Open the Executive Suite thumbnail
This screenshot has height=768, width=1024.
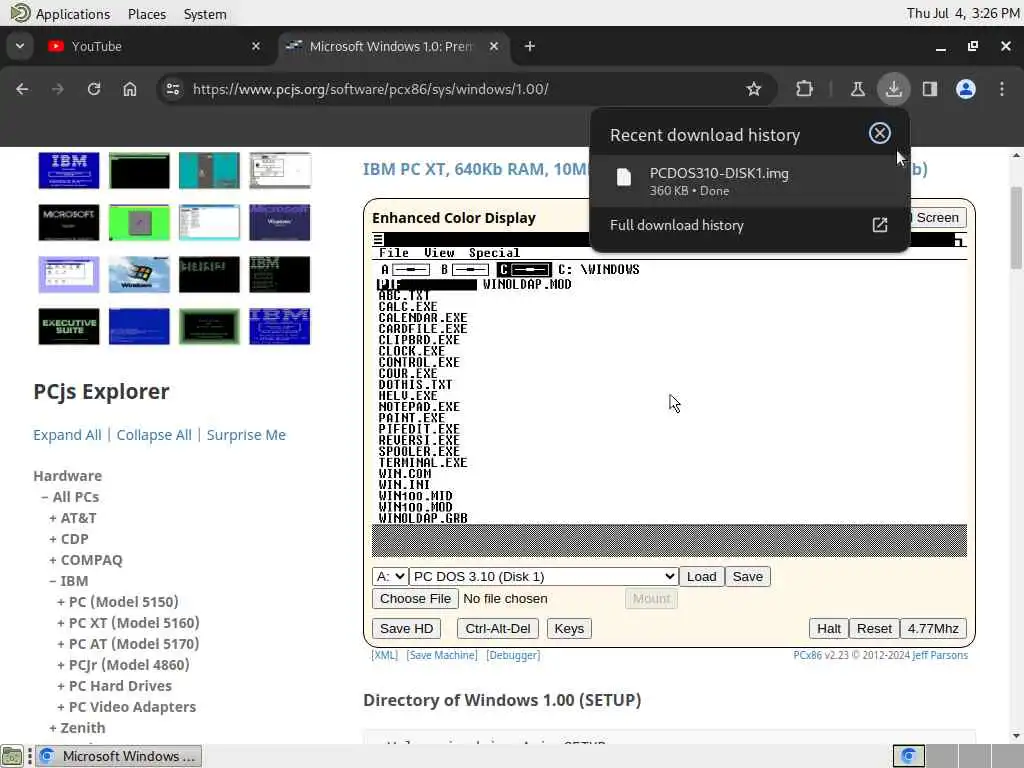click(69, 326)
